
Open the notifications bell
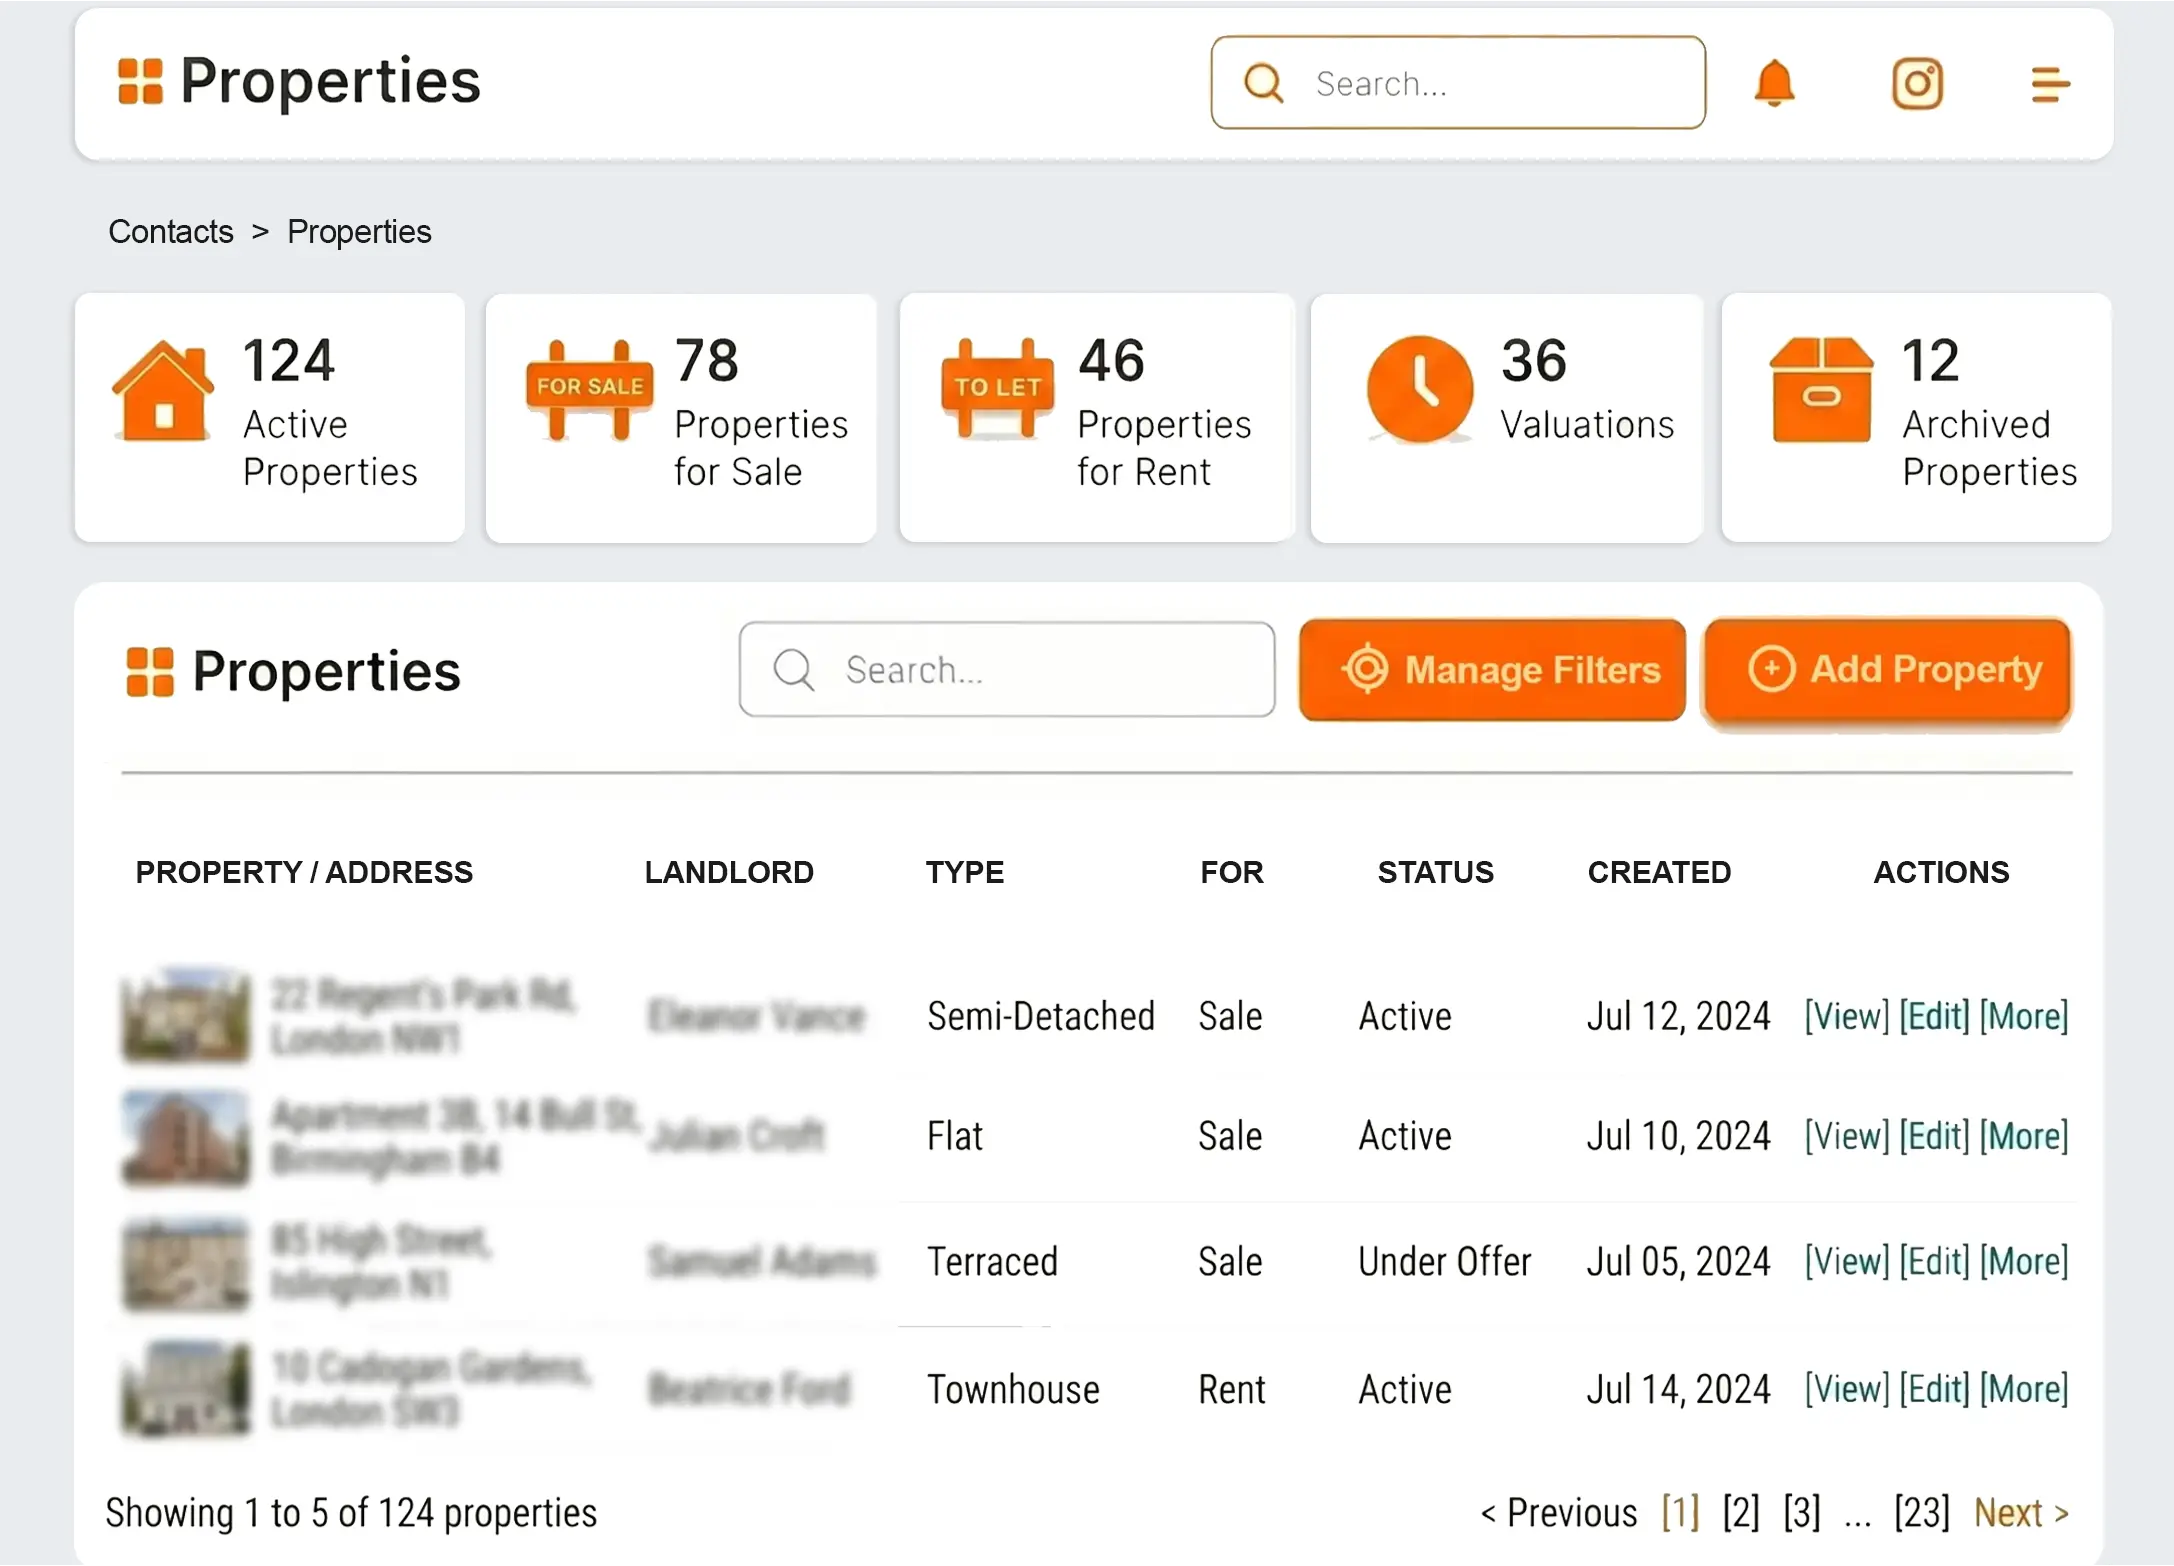coord(1774,83)
